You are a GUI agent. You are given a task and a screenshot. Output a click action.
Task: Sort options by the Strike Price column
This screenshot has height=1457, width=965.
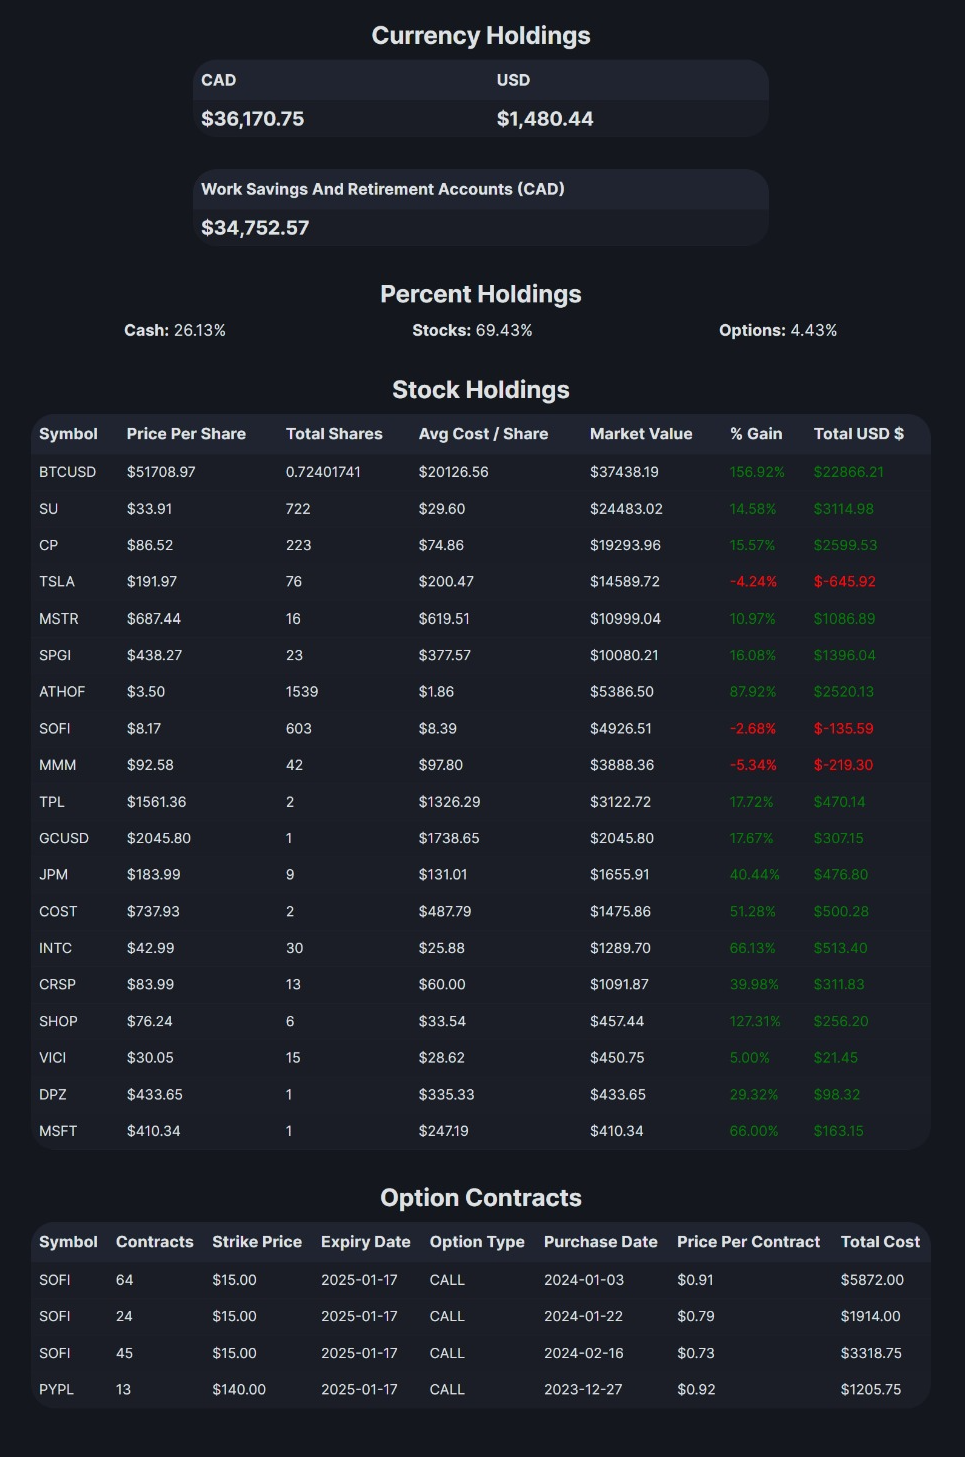(257, 1241)
